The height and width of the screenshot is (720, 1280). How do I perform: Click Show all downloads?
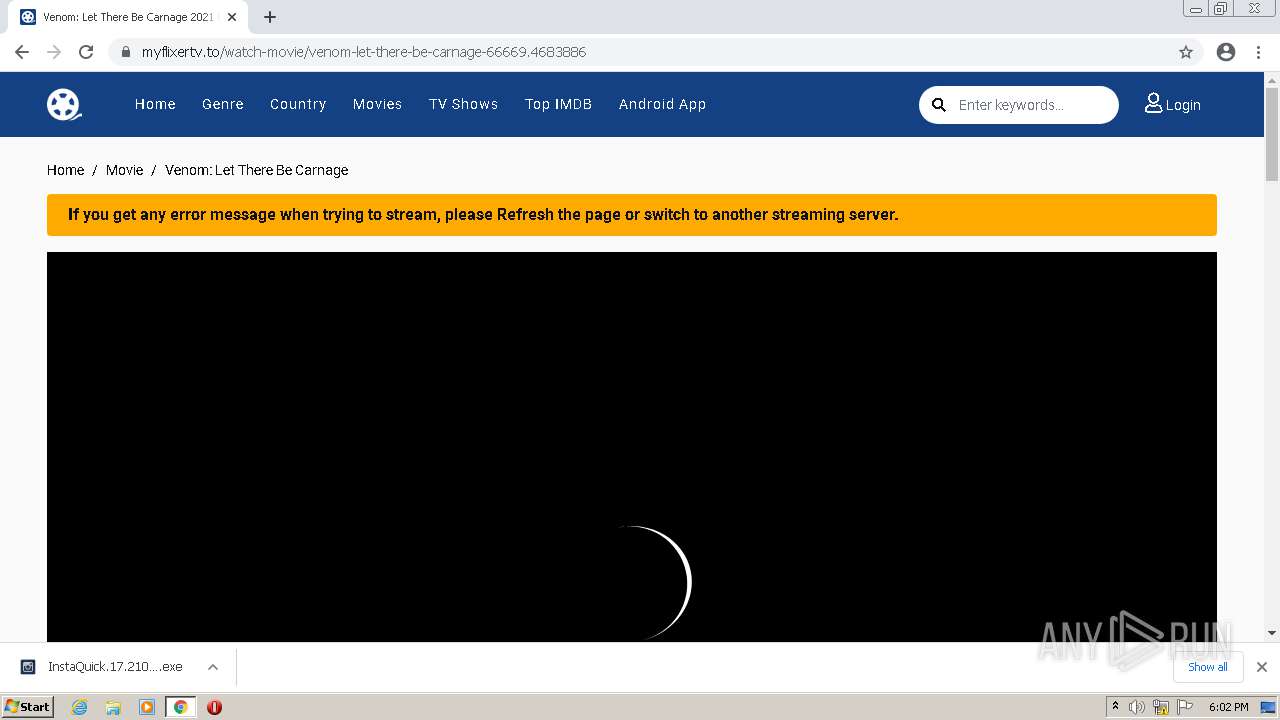[x=1208, y=667]
